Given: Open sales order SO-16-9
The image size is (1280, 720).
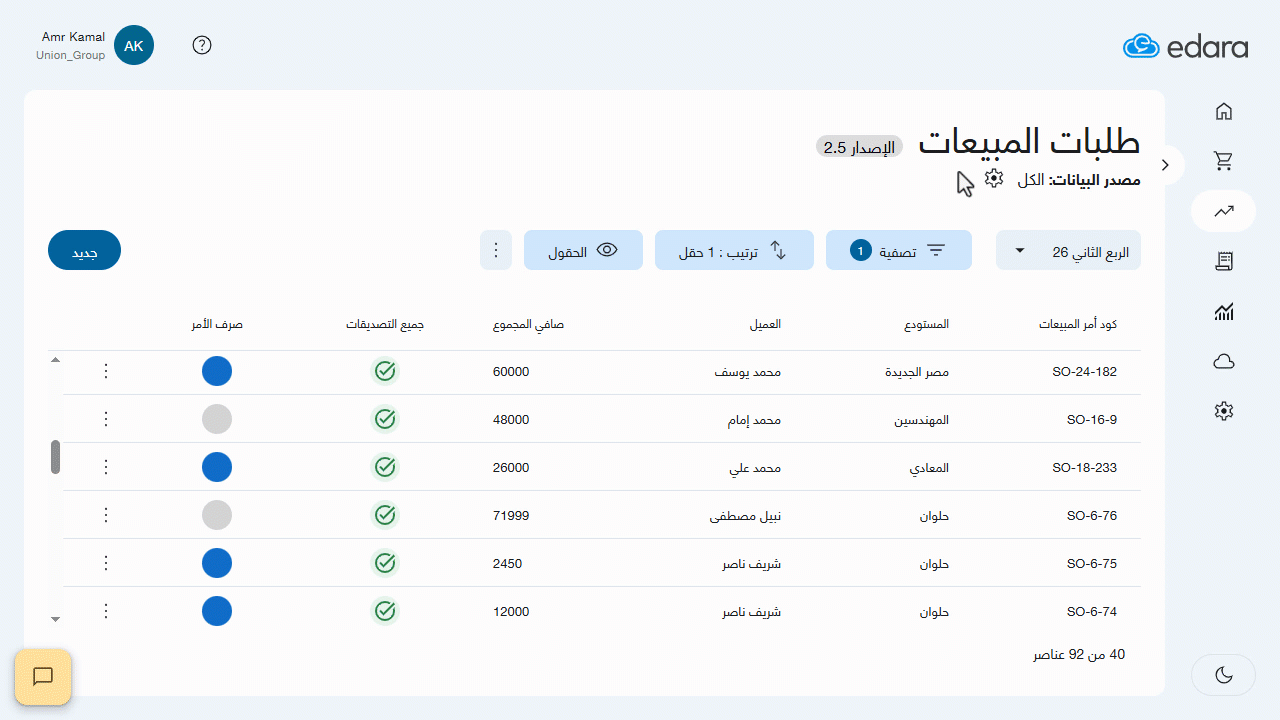Looking at the screenshot, I should pos(1092,420).
